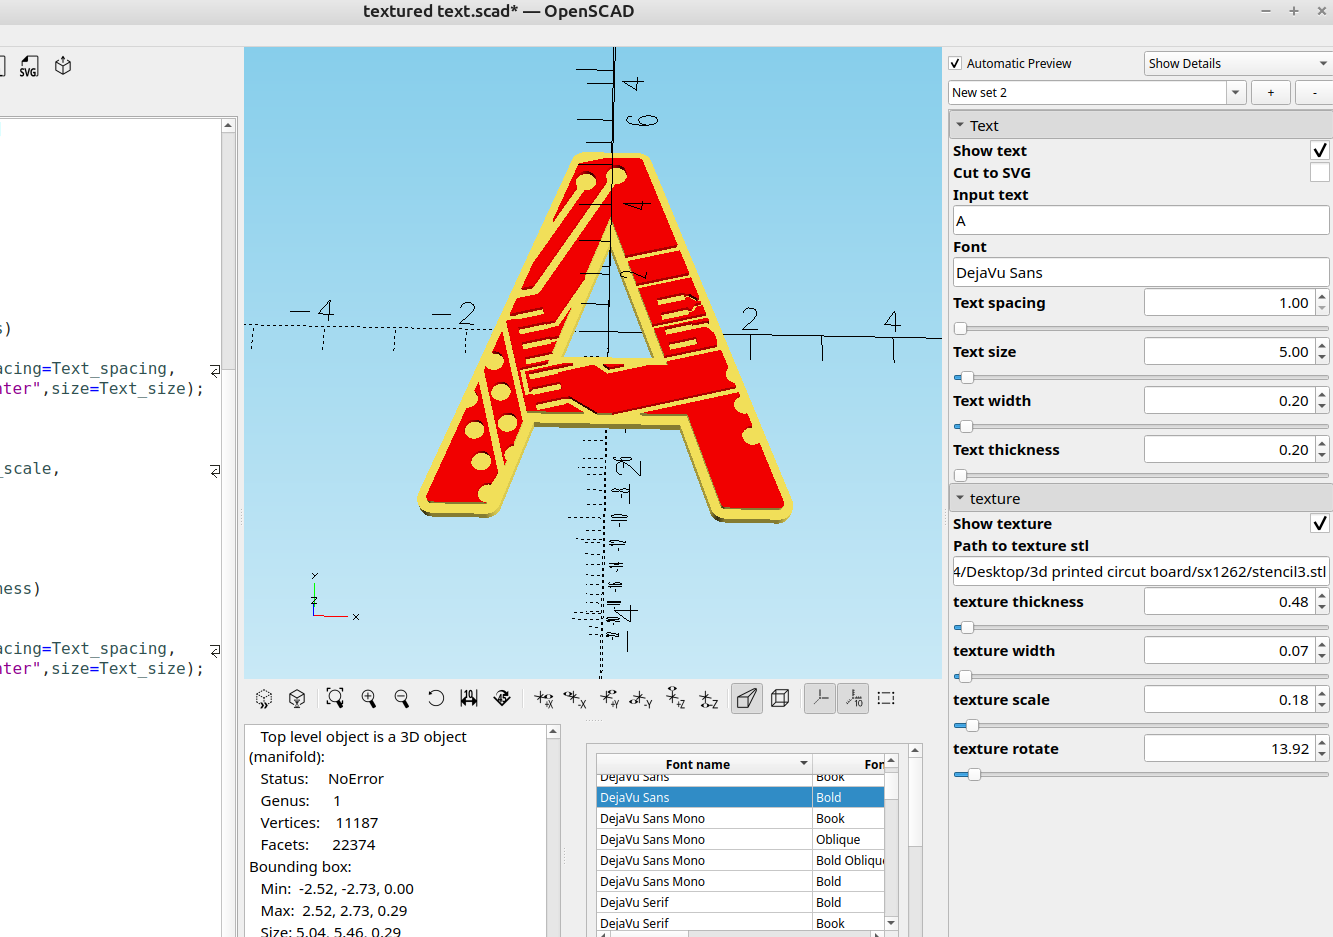Click the Path to texture stl input field

[1140, 571]
